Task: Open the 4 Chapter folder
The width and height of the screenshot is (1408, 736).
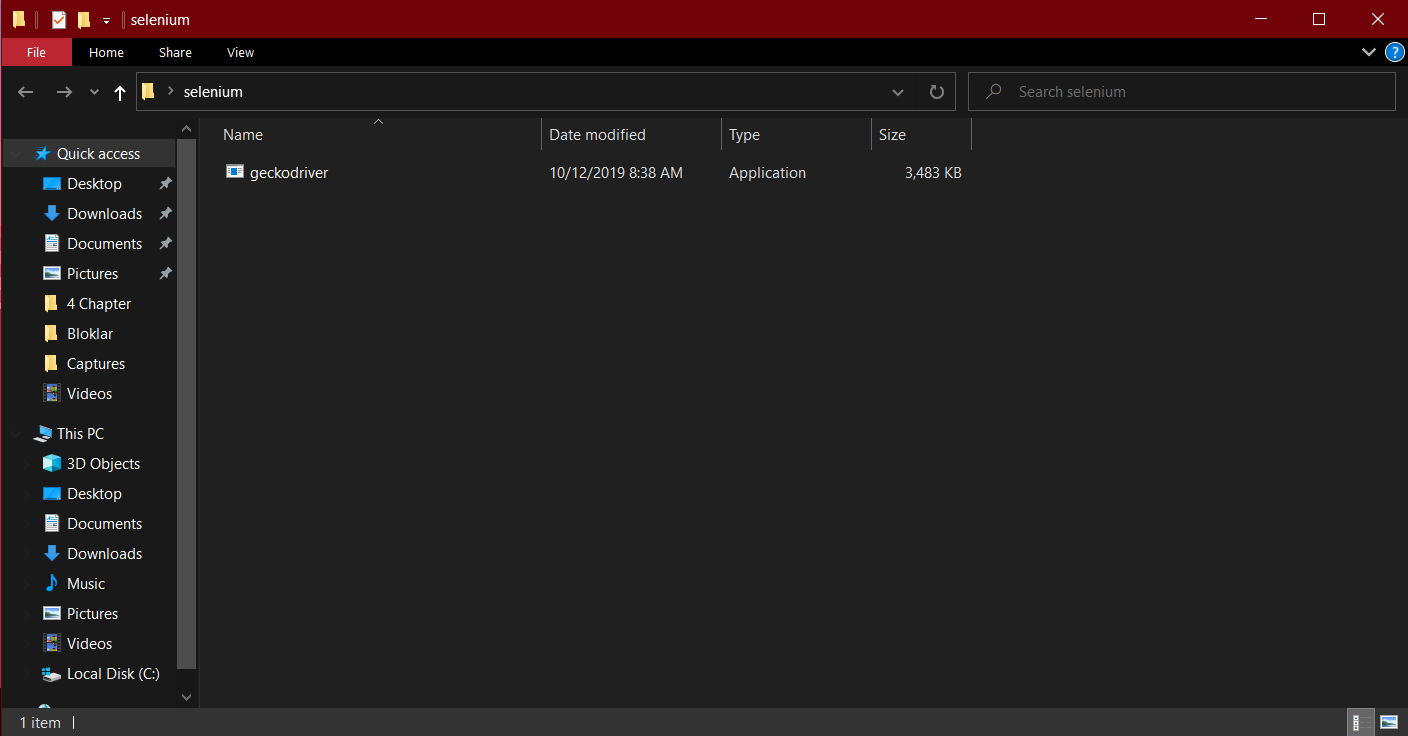Action: (x=99, y=303)
